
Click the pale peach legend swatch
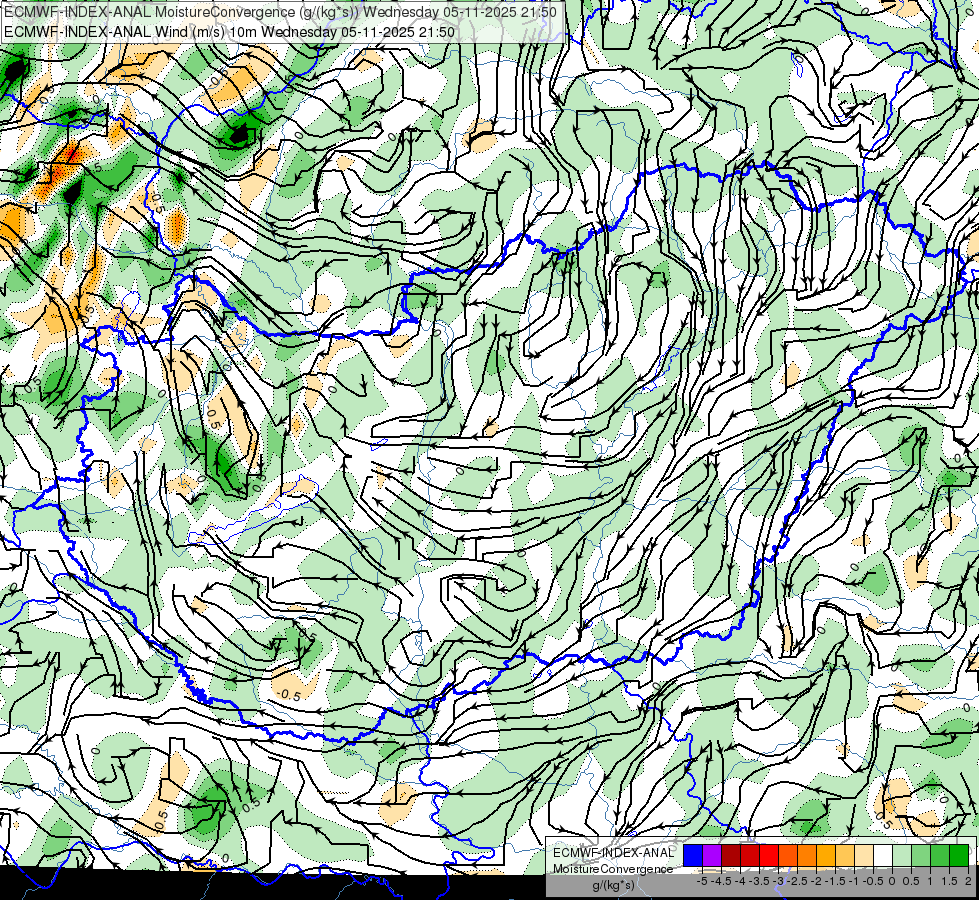click(864, 855)
